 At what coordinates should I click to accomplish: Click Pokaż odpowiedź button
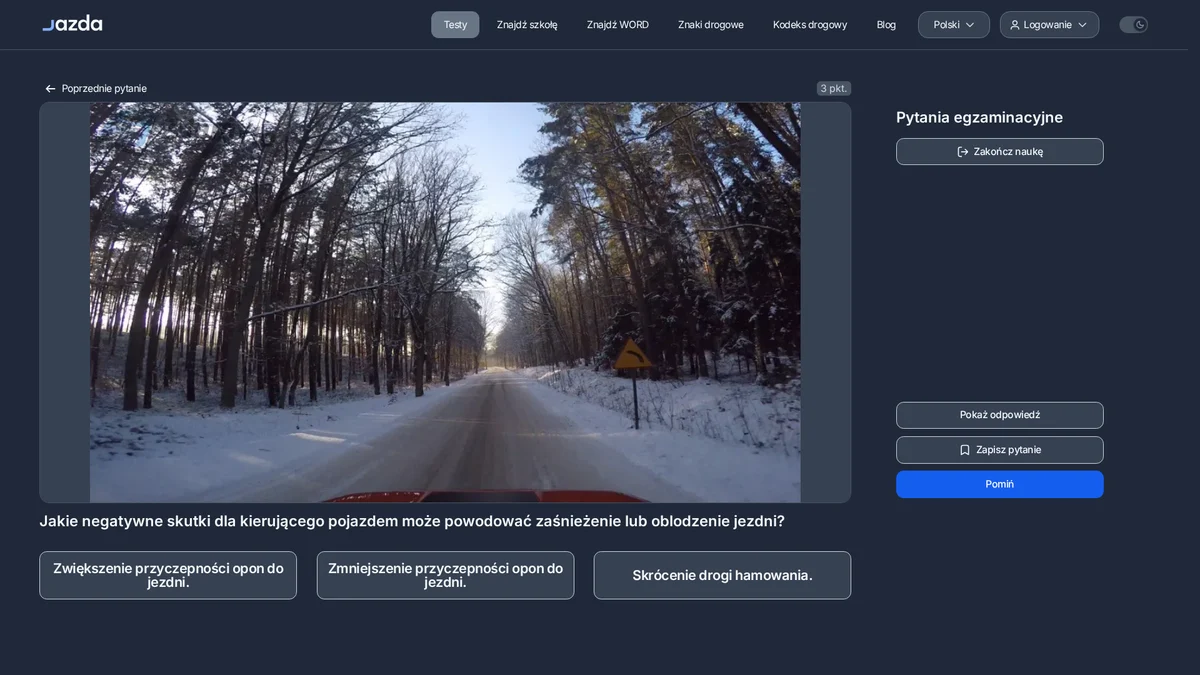[x=1000, y=415]
